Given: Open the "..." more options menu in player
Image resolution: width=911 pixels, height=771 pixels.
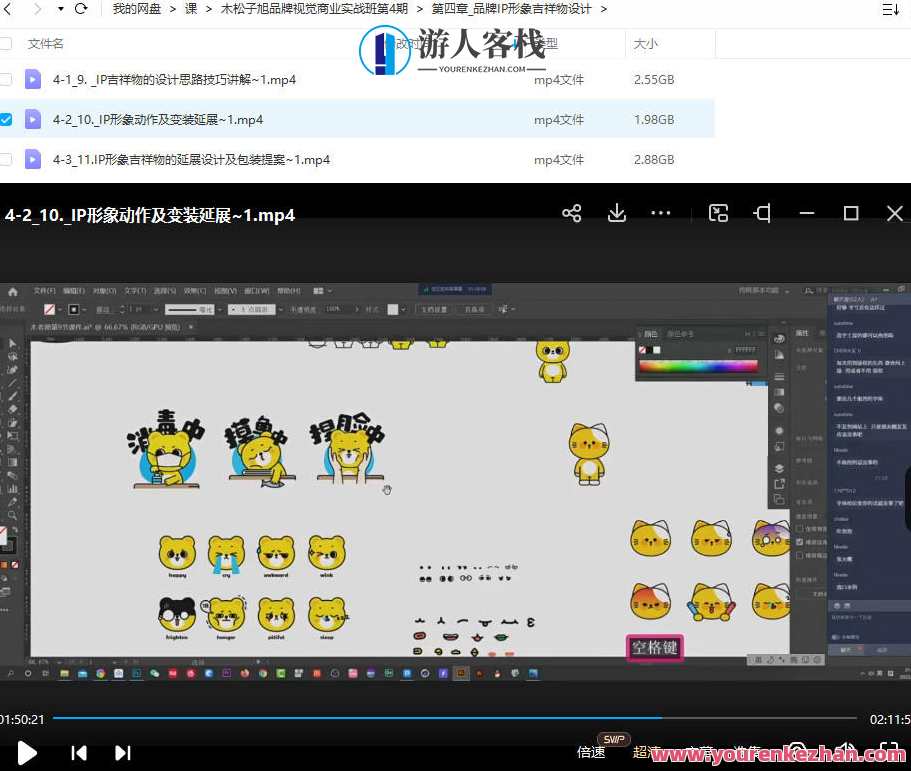Looking at the screenshot, I should [661, 213].
